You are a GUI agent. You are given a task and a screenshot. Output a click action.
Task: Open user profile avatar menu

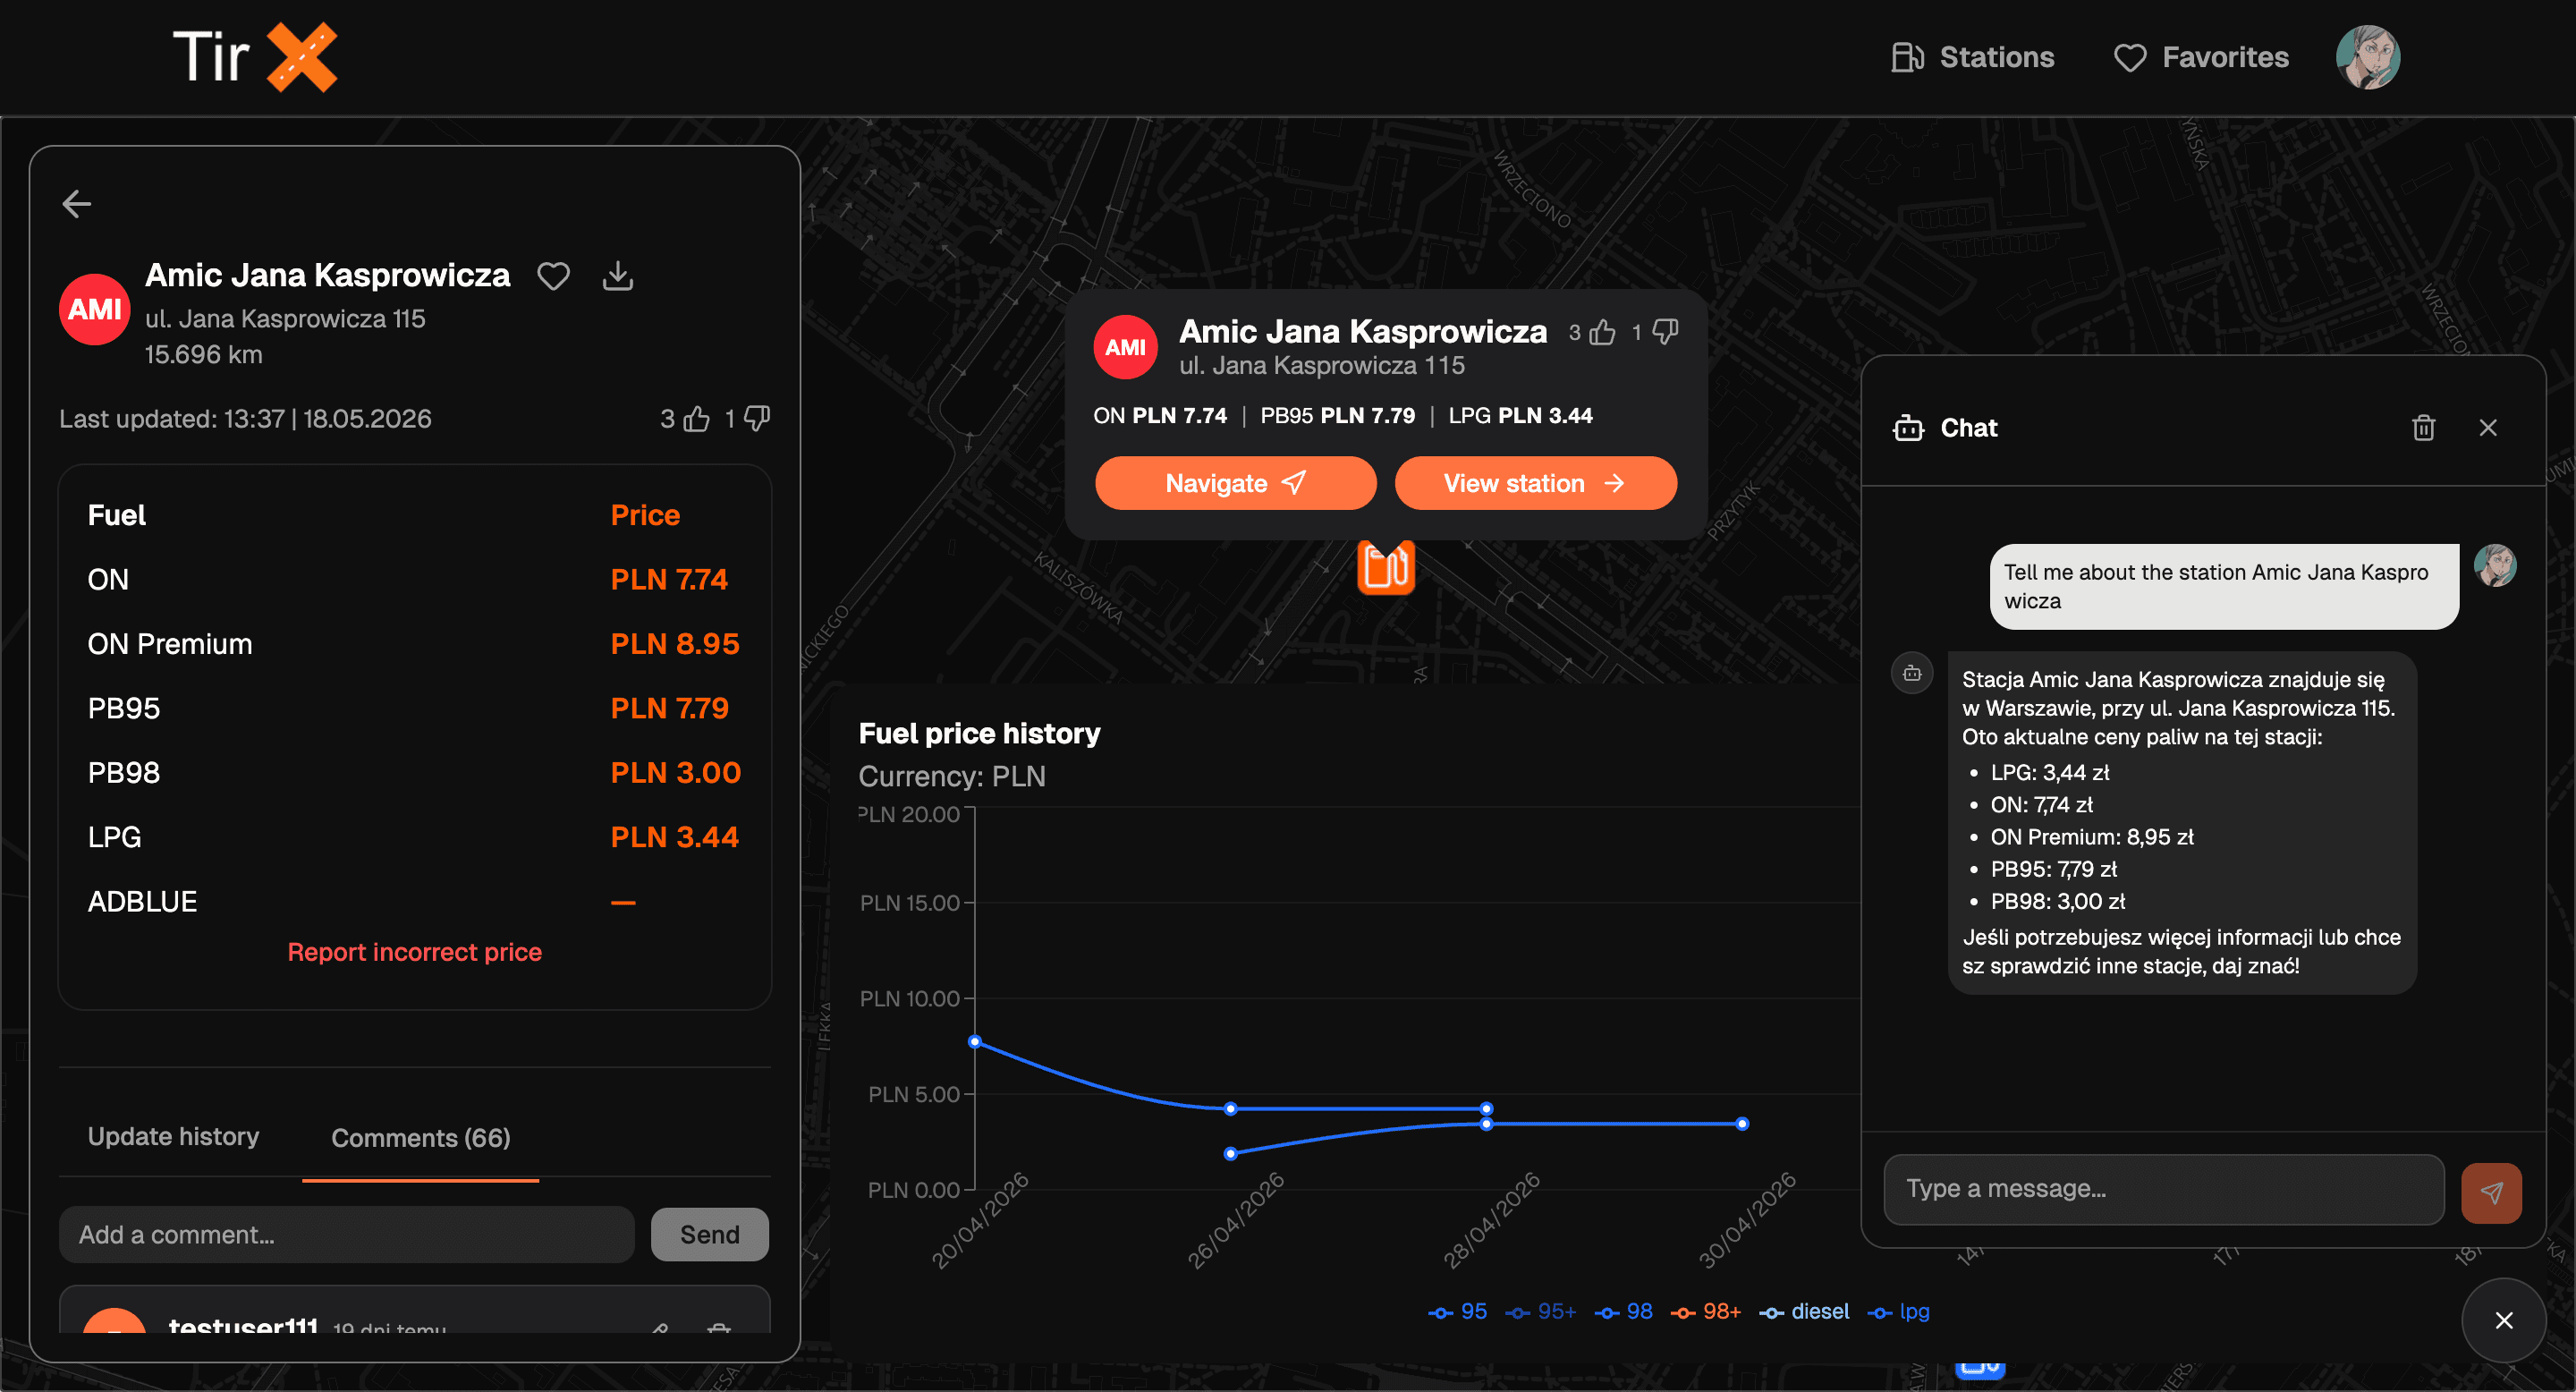[x=2368, y=57]
